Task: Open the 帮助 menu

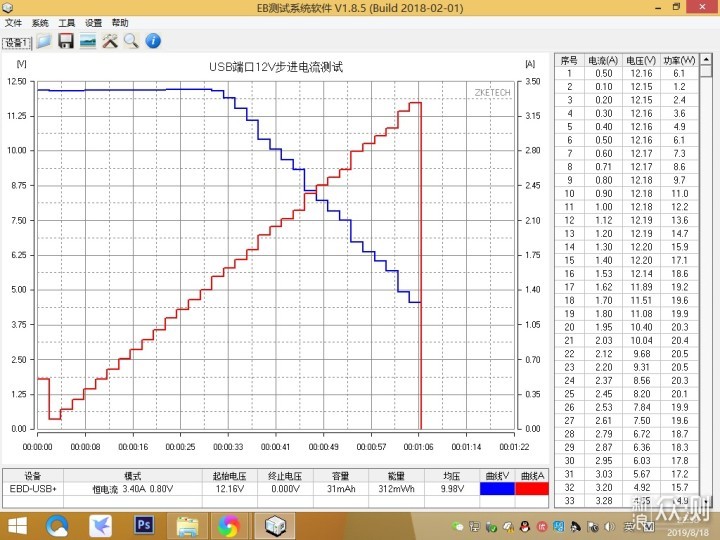Action: pos(120,23)
